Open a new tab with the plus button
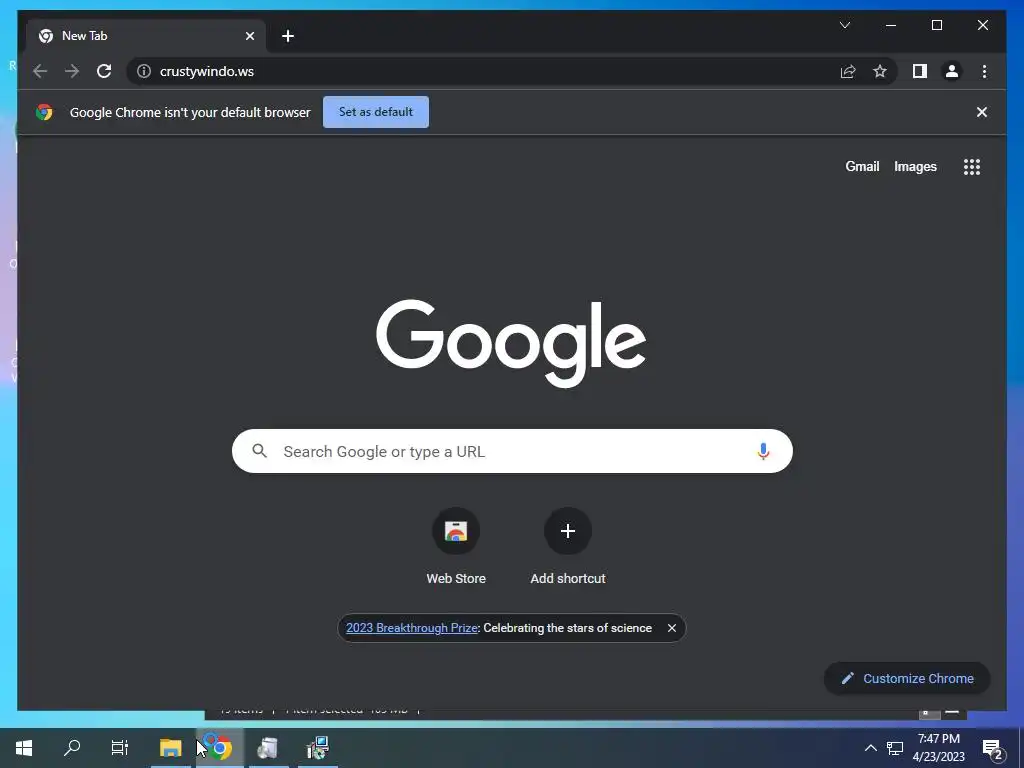Image resolution: width=1024 pixels, height=768 pixels. tap(288, 36)
